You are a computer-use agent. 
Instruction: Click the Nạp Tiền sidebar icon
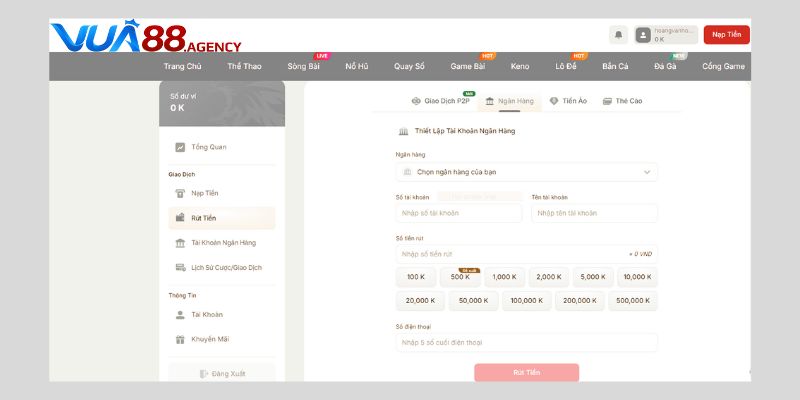[x=180, y=193]
